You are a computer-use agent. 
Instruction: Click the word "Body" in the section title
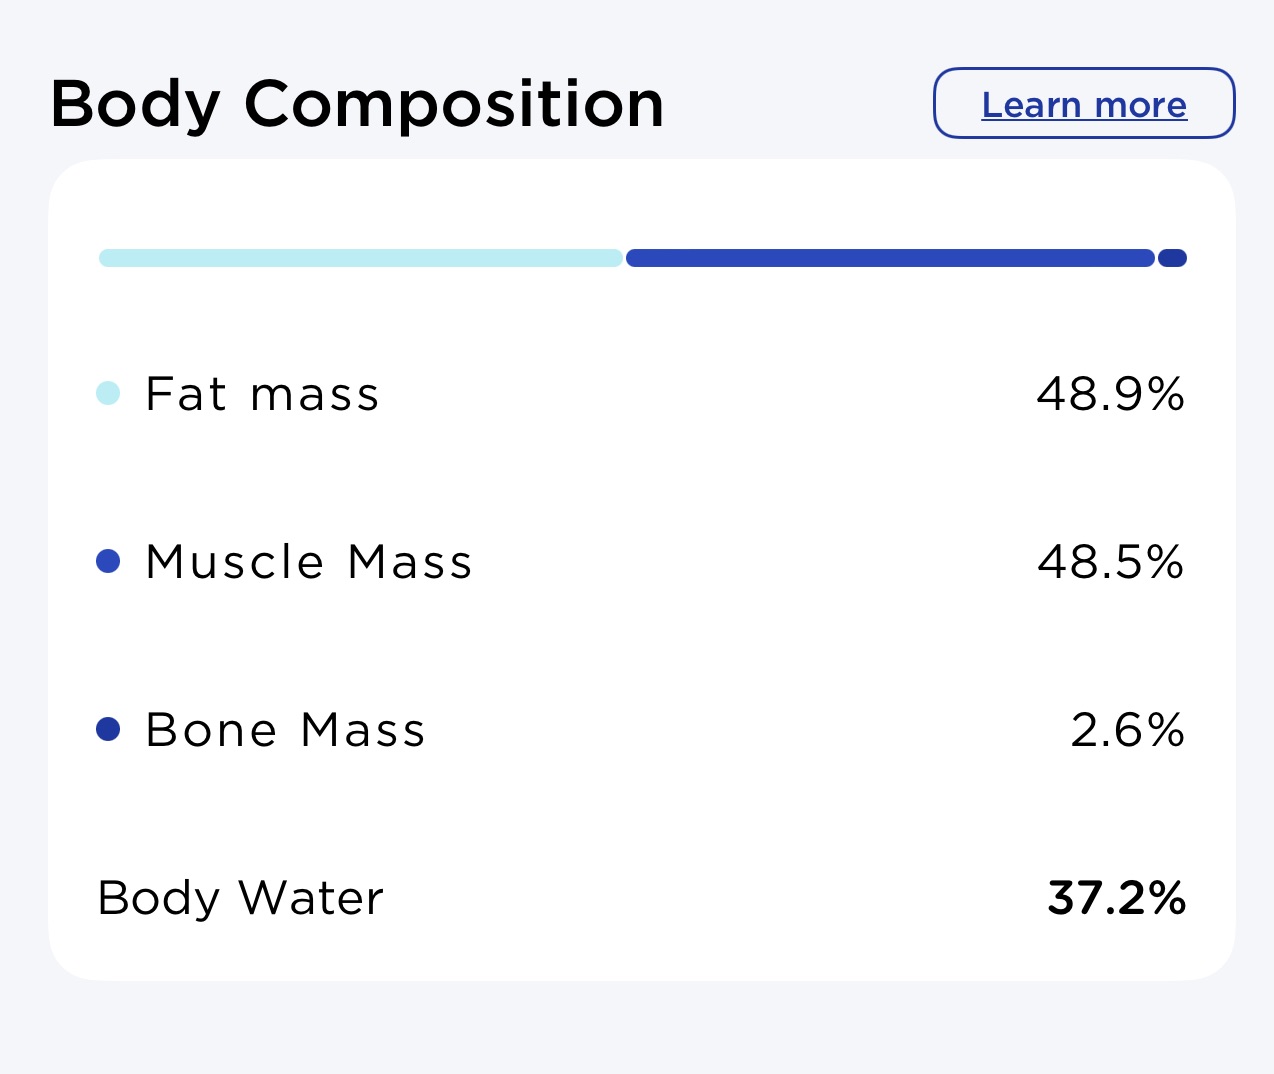pyautogui.click(x=135, y=104)
